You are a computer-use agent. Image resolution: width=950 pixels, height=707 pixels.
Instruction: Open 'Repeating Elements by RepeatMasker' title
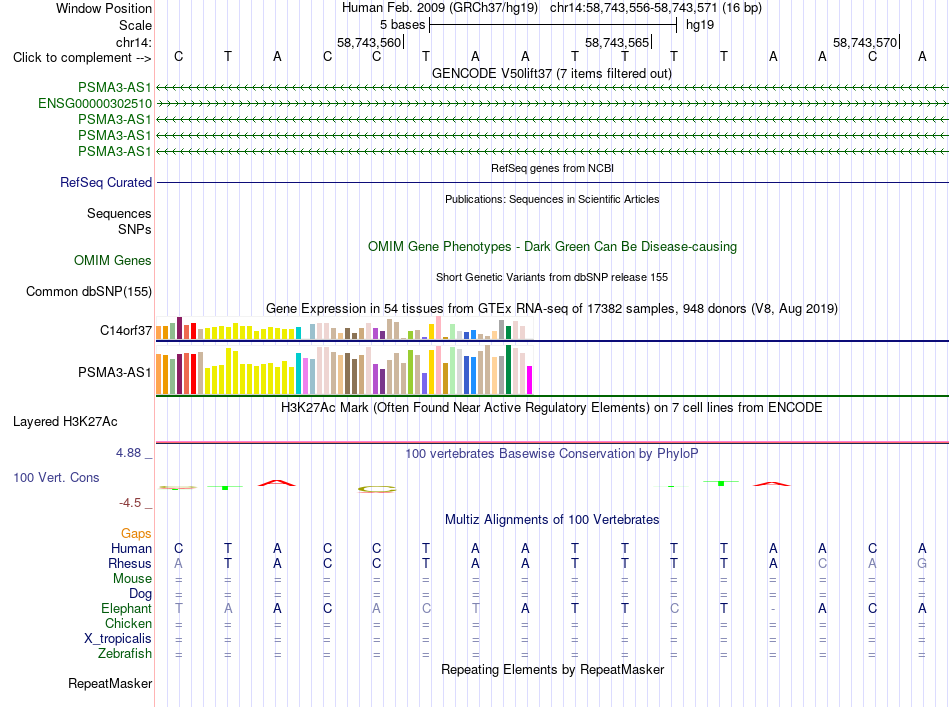[552, 669]
